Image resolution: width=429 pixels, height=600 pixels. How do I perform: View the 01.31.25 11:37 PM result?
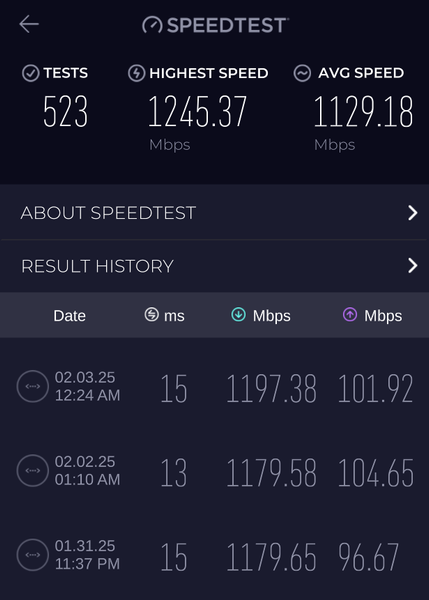(214, 555)
